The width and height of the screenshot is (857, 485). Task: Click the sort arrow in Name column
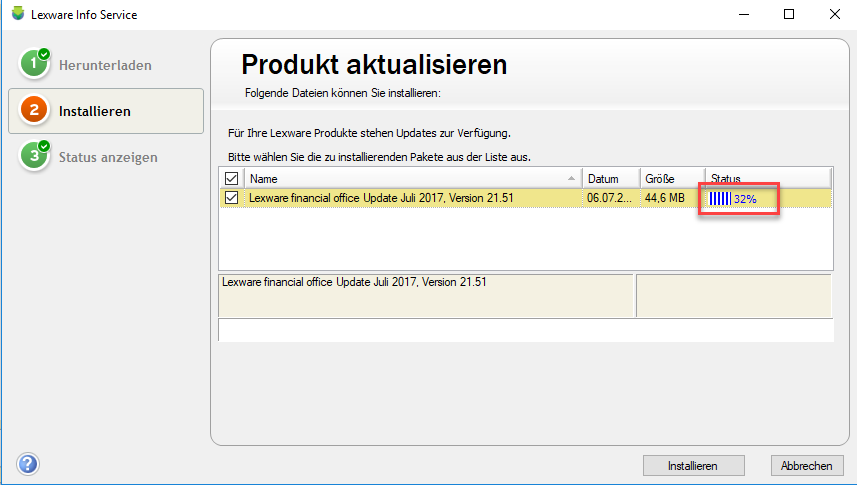572,179
